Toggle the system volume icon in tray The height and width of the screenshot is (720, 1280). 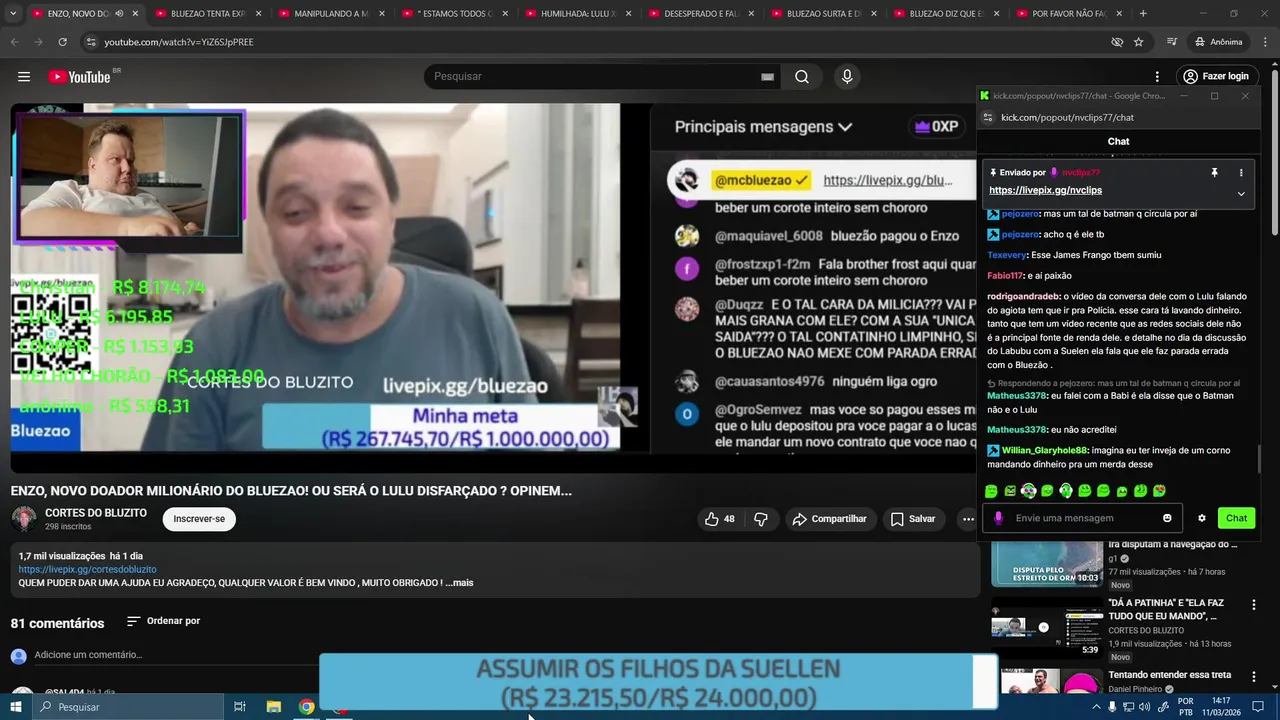tap(1145, 707)
